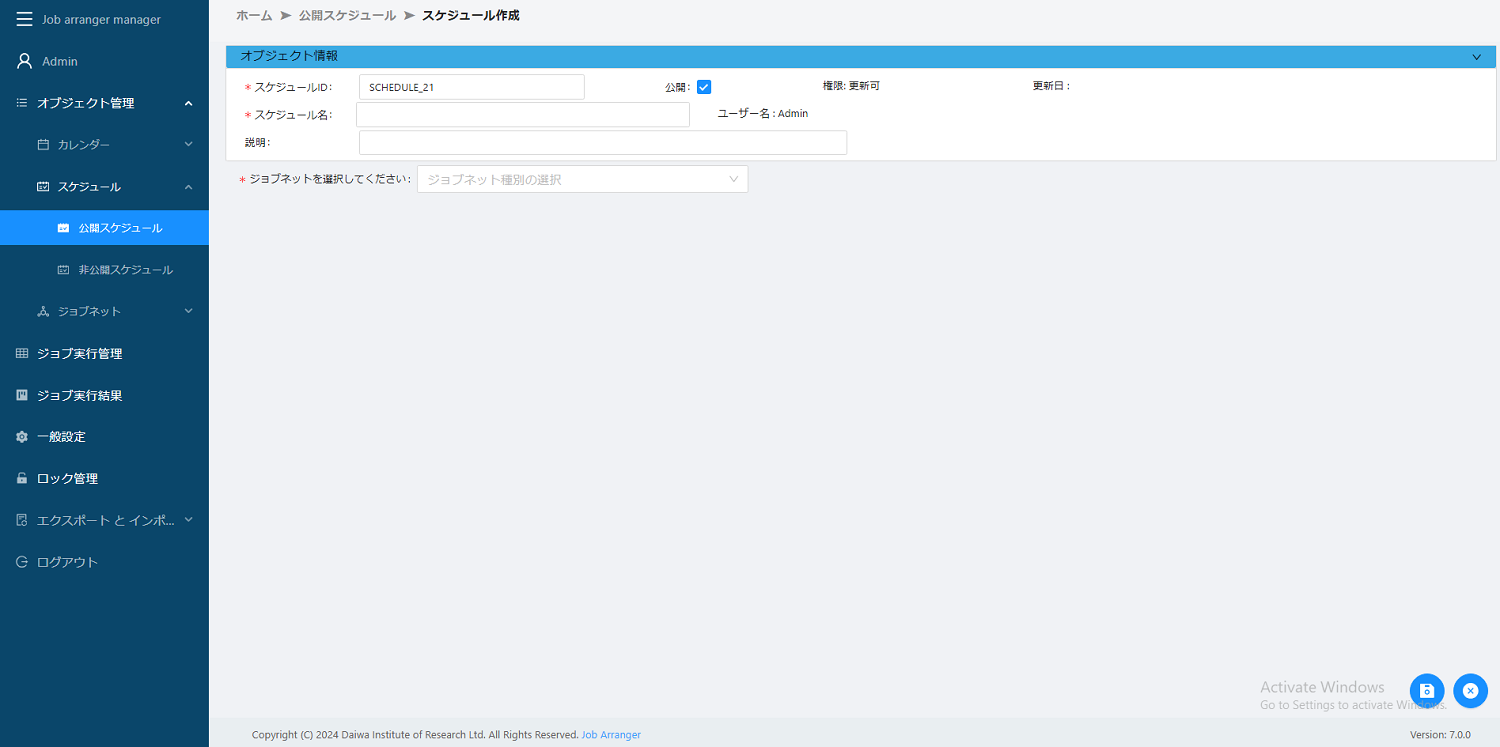Click the cancel circular X icon

[1470, 690]
